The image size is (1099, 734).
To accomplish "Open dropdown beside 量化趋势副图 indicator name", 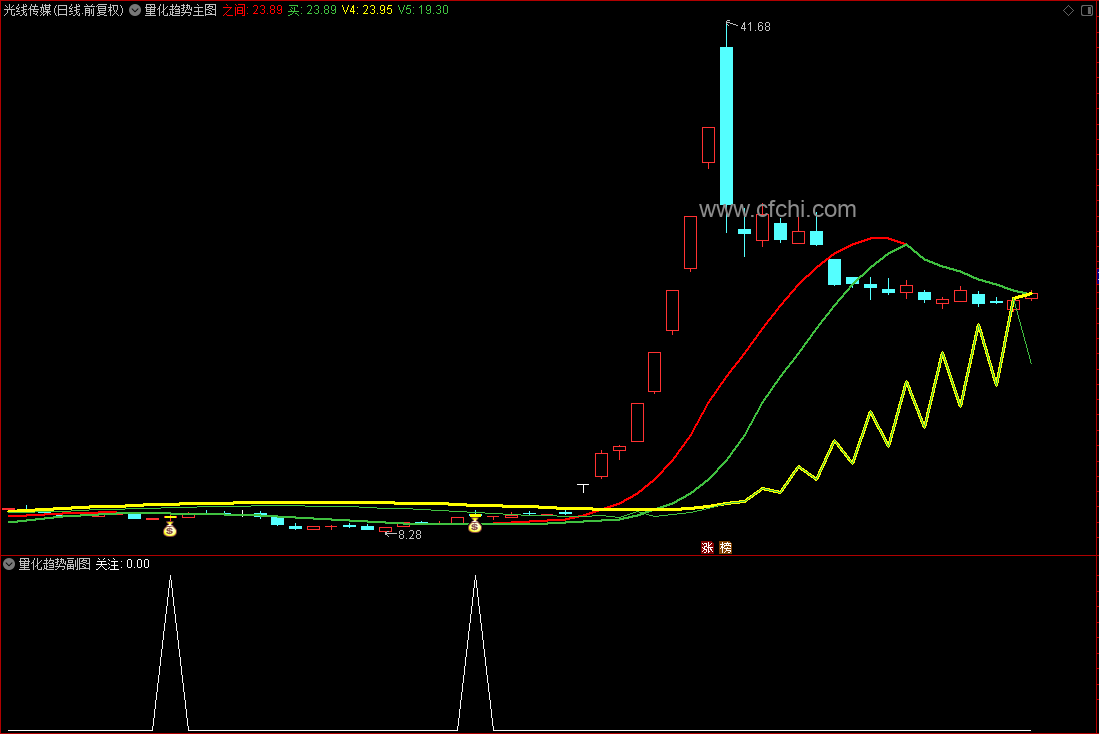I will 9,564.
